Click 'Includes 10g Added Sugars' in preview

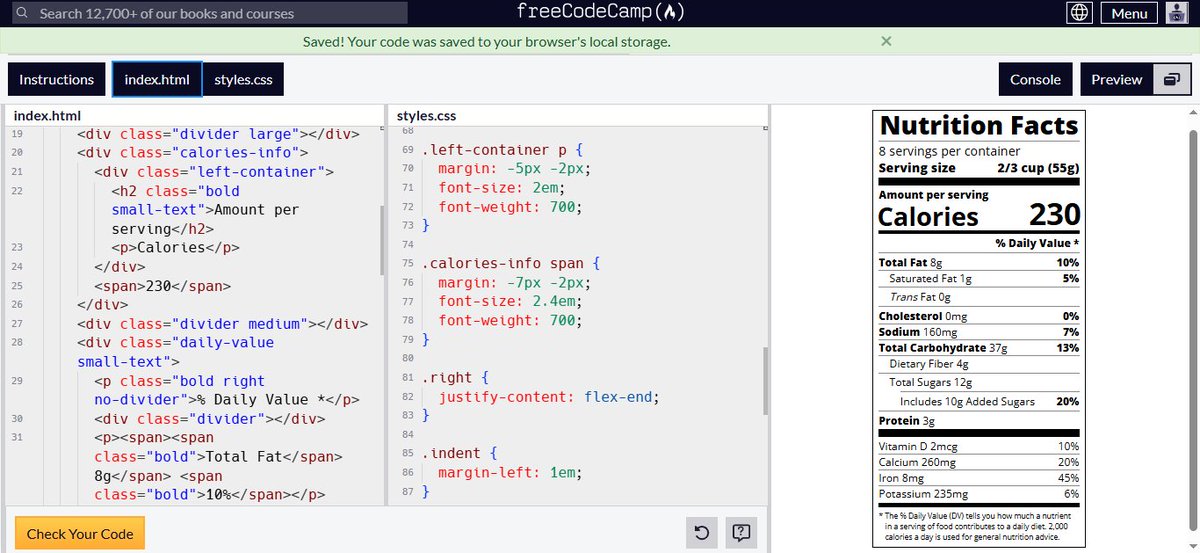click(967, 401)
